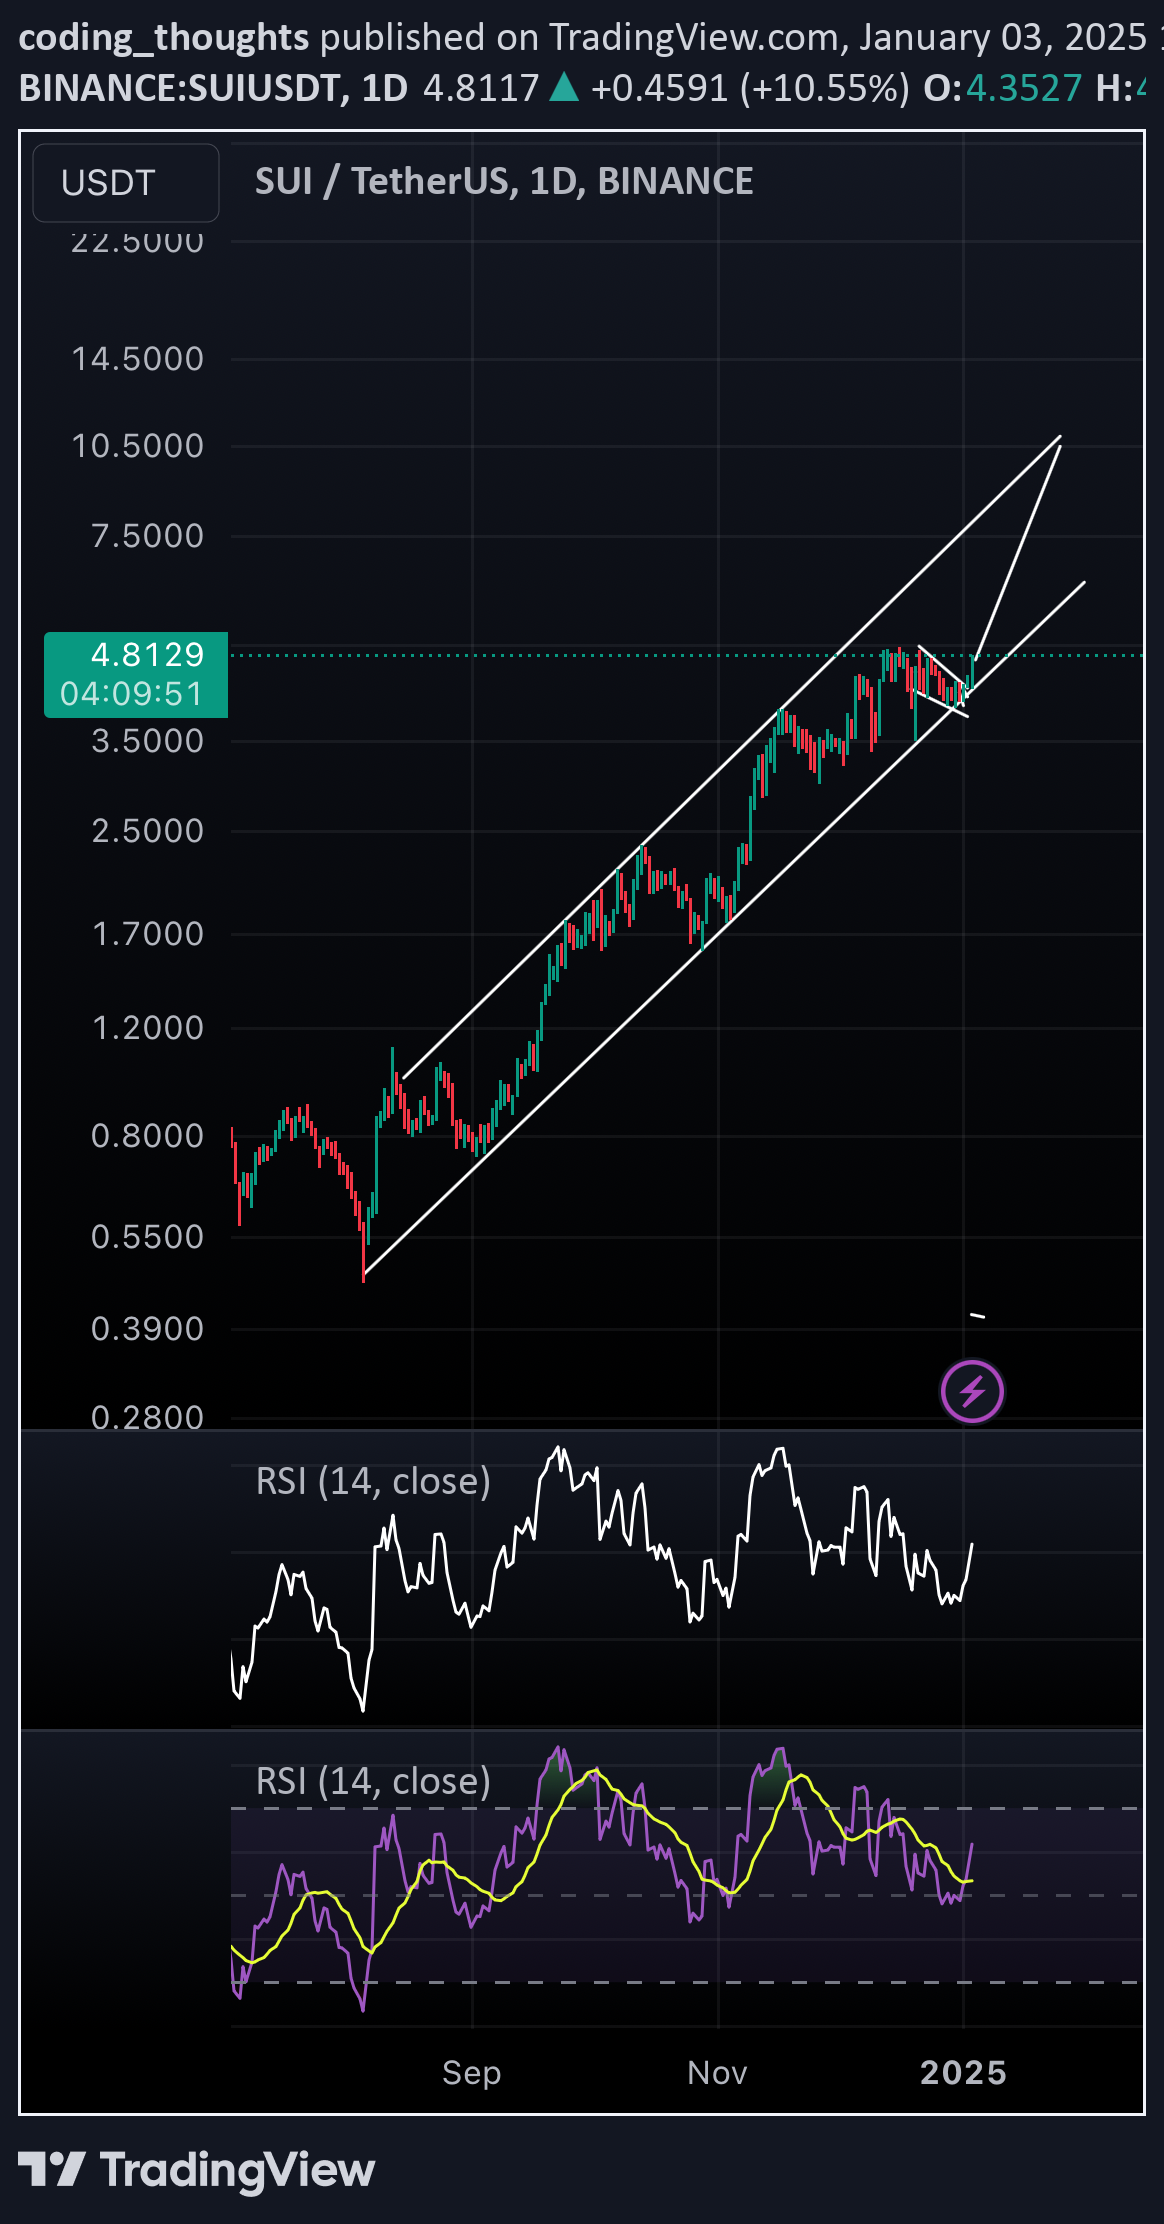
Task: Click the 0.3900 price axis label
Action: click(x=147, y=1329)
